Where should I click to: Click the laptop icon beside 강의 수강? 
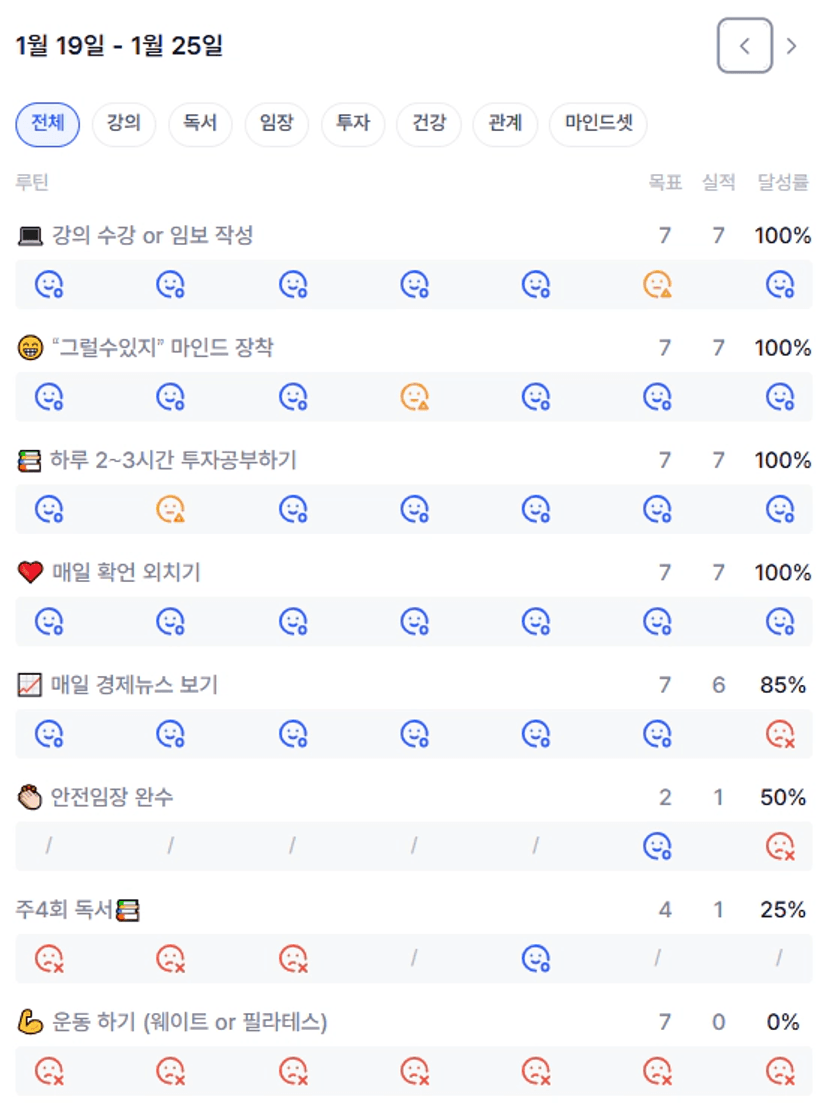(x=31, y=236)
